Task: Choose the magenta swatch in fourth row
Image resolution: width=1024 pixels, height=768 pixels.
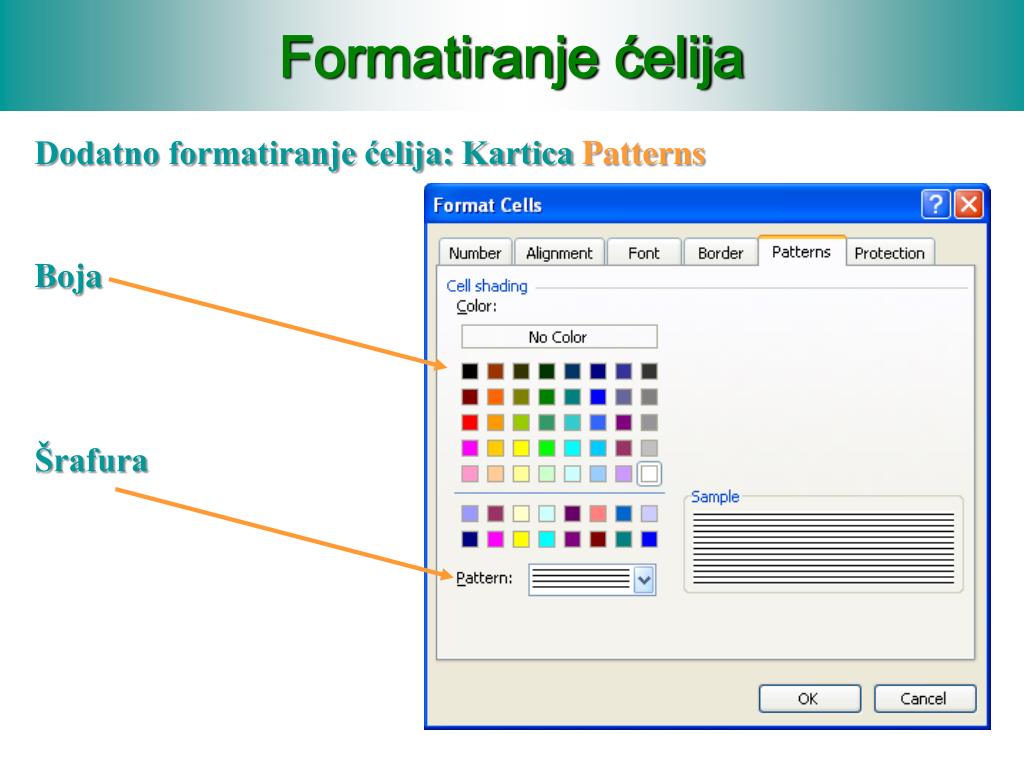Action: 470,448
